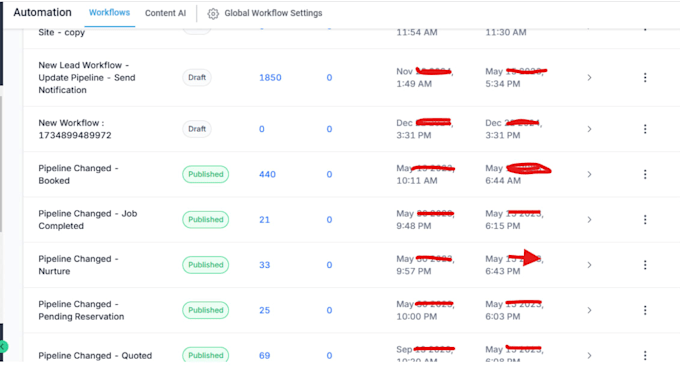
Task: Open the three-dot menu for Pipeline Changed - Booked
Action: pos(645,174)
